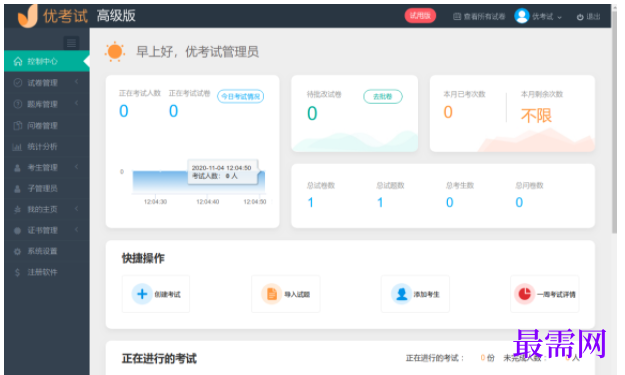Click the icon beside 我的主页
Screen dimensions: 625x375
tap(18, 209)
